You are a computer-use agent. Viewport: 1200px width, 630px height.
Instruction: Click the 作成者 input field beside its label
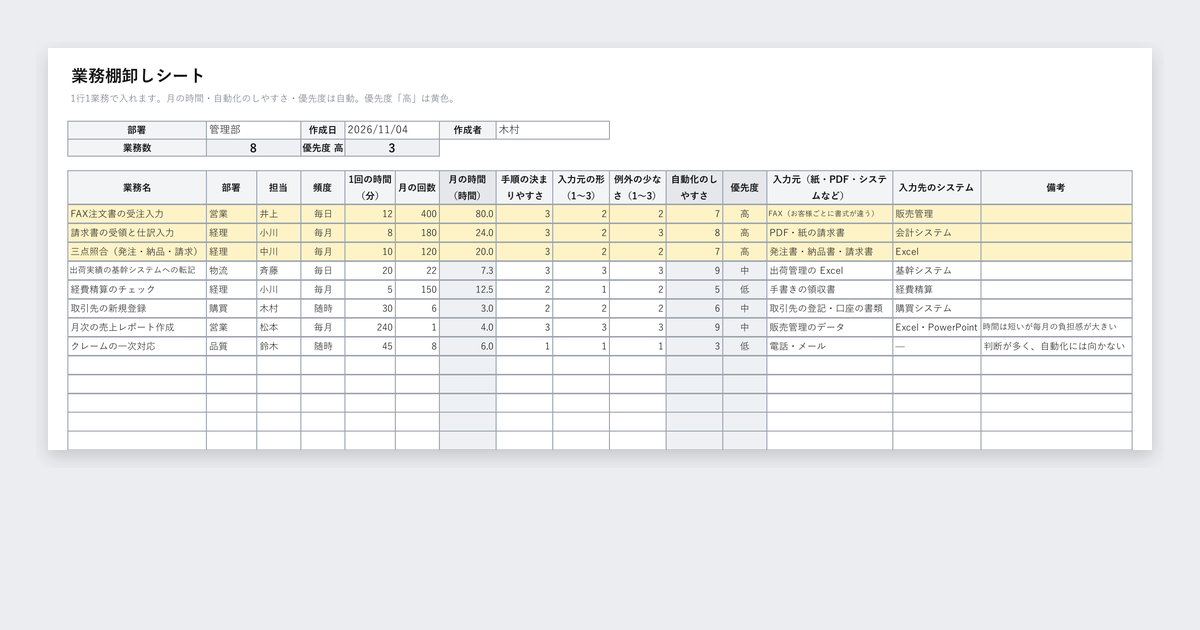pyautogui.click(x=552, y=130)
